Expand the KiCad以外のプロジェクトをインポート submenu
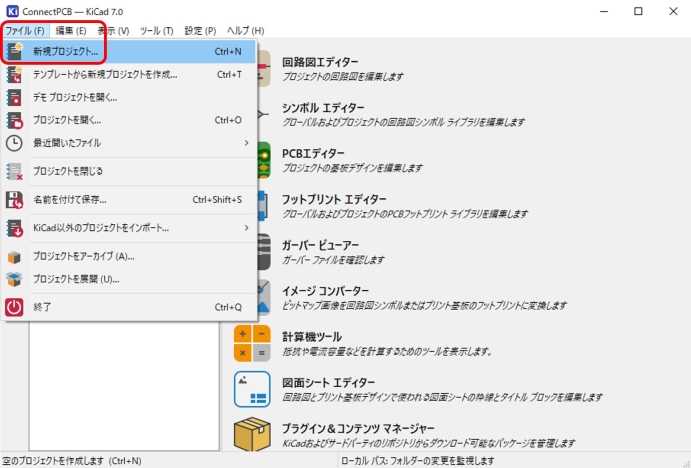Image resolution: width=691 pixels, height=468 pixels. [x=246, y=228]
